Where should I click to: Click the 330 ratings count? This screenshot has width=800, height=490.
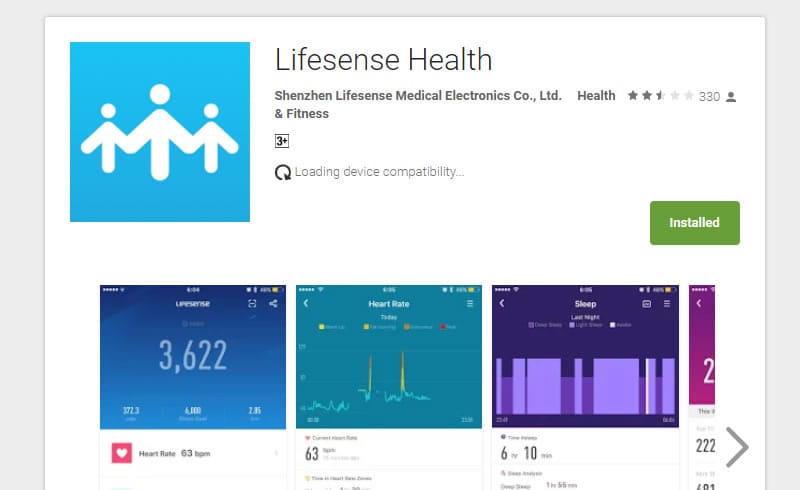click(709, 96)
